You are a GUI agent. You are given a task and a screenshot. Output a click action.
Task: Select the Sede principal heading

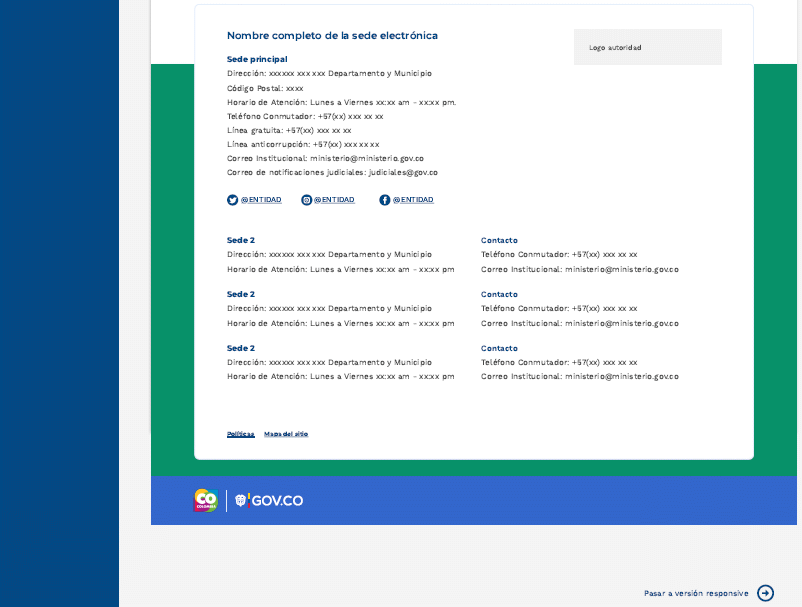point(257,59)
